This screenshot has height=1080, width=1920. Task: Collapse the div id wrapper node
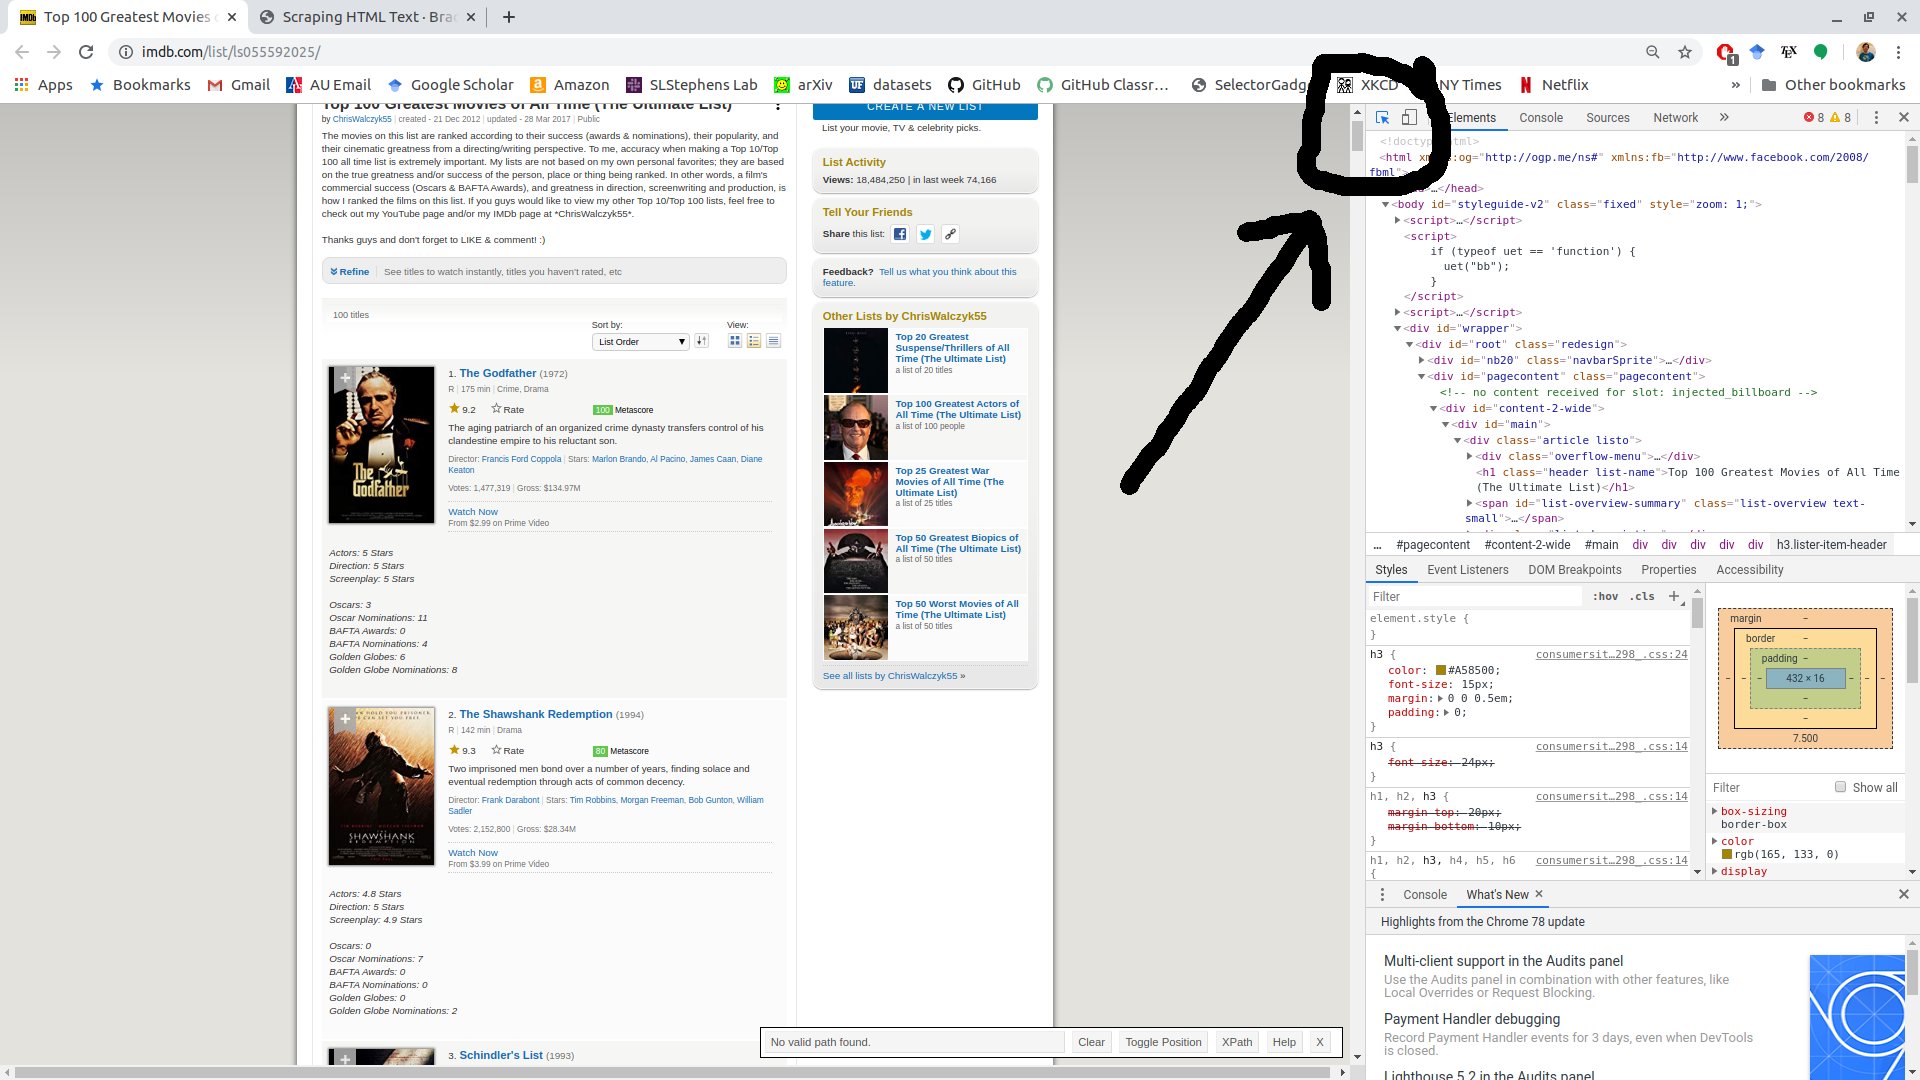[1398, 328]
